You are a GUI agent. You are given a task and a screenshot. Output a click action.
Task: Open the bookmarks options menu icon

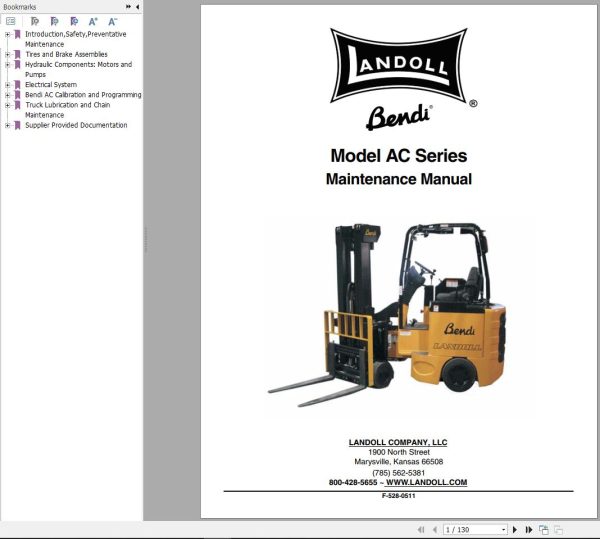coord(11,21)
